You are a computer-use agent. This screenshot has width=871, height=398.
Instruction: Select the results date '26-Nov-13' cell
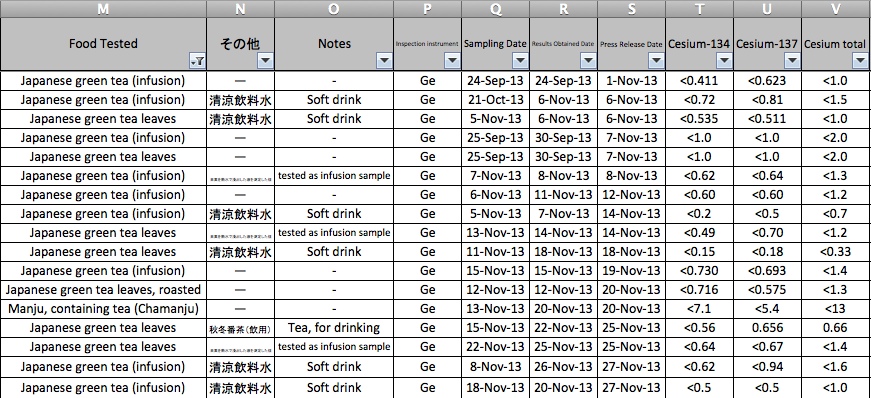(563, 366)
